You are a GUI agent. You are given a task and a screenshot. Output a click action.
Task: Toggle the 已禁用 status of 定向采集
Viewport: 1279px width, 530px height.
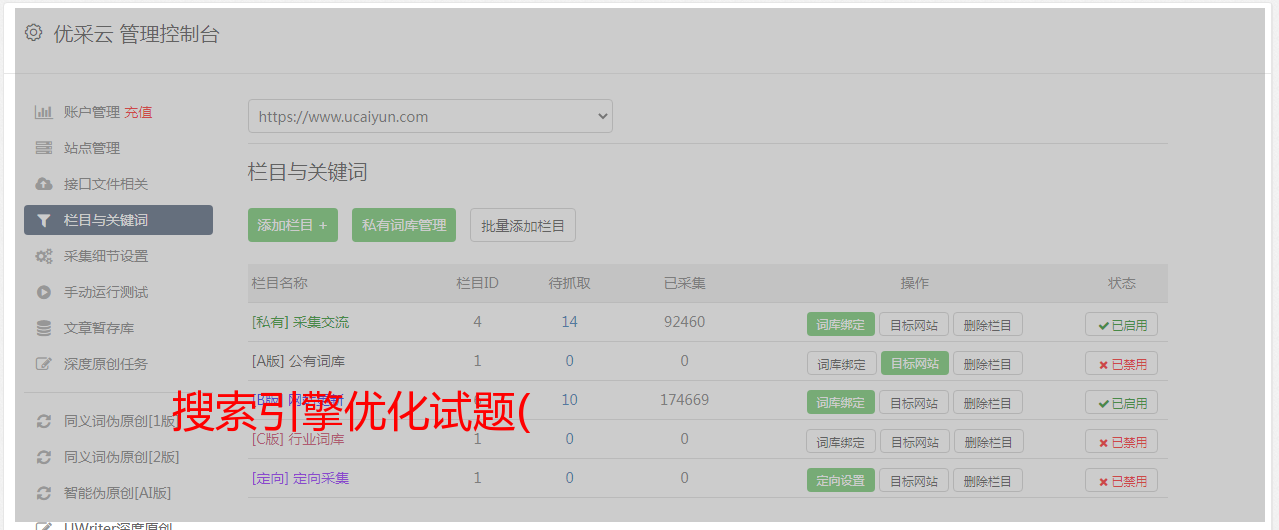click(x=1122, y=480)
